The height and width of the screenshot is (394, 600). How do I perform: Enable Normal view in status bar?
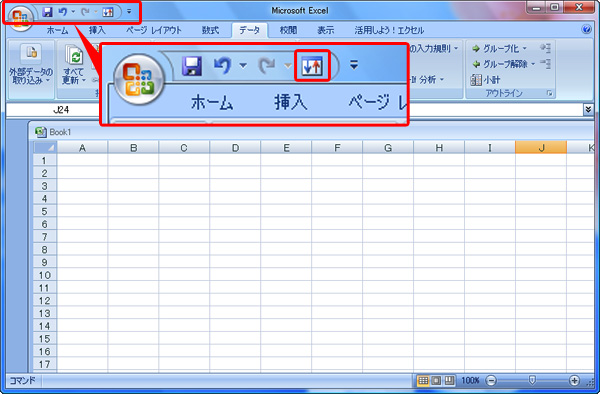[423, 380]
